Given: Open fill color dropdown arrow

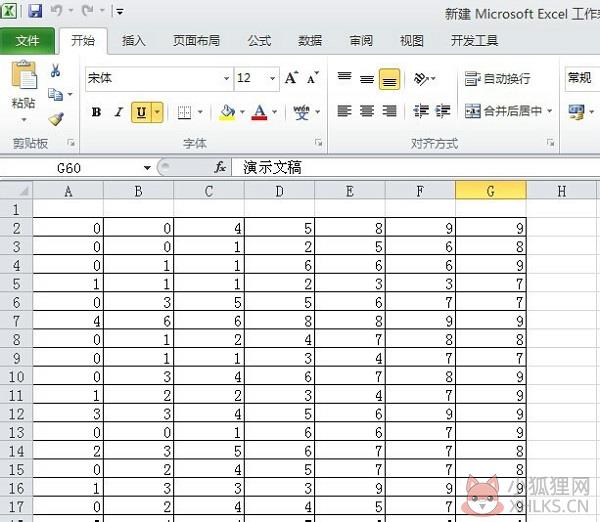Looking at the screenshot, I should pos(242,112).
